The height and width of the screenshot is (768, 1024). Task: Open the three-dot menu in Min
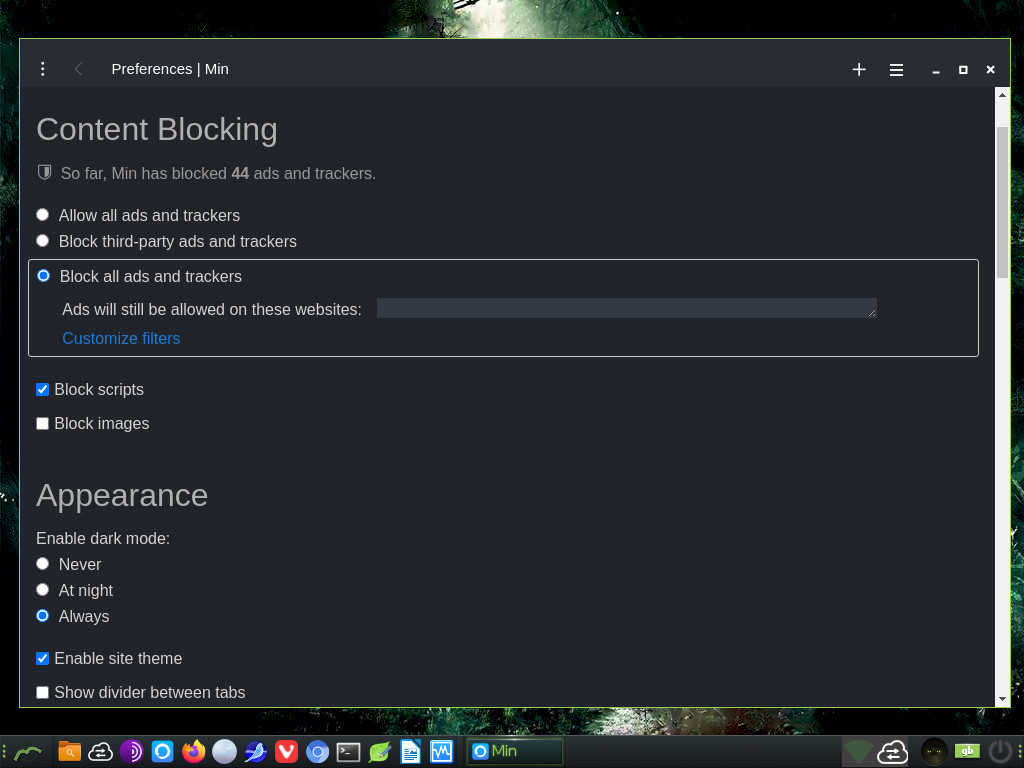(x=42, y=69)
